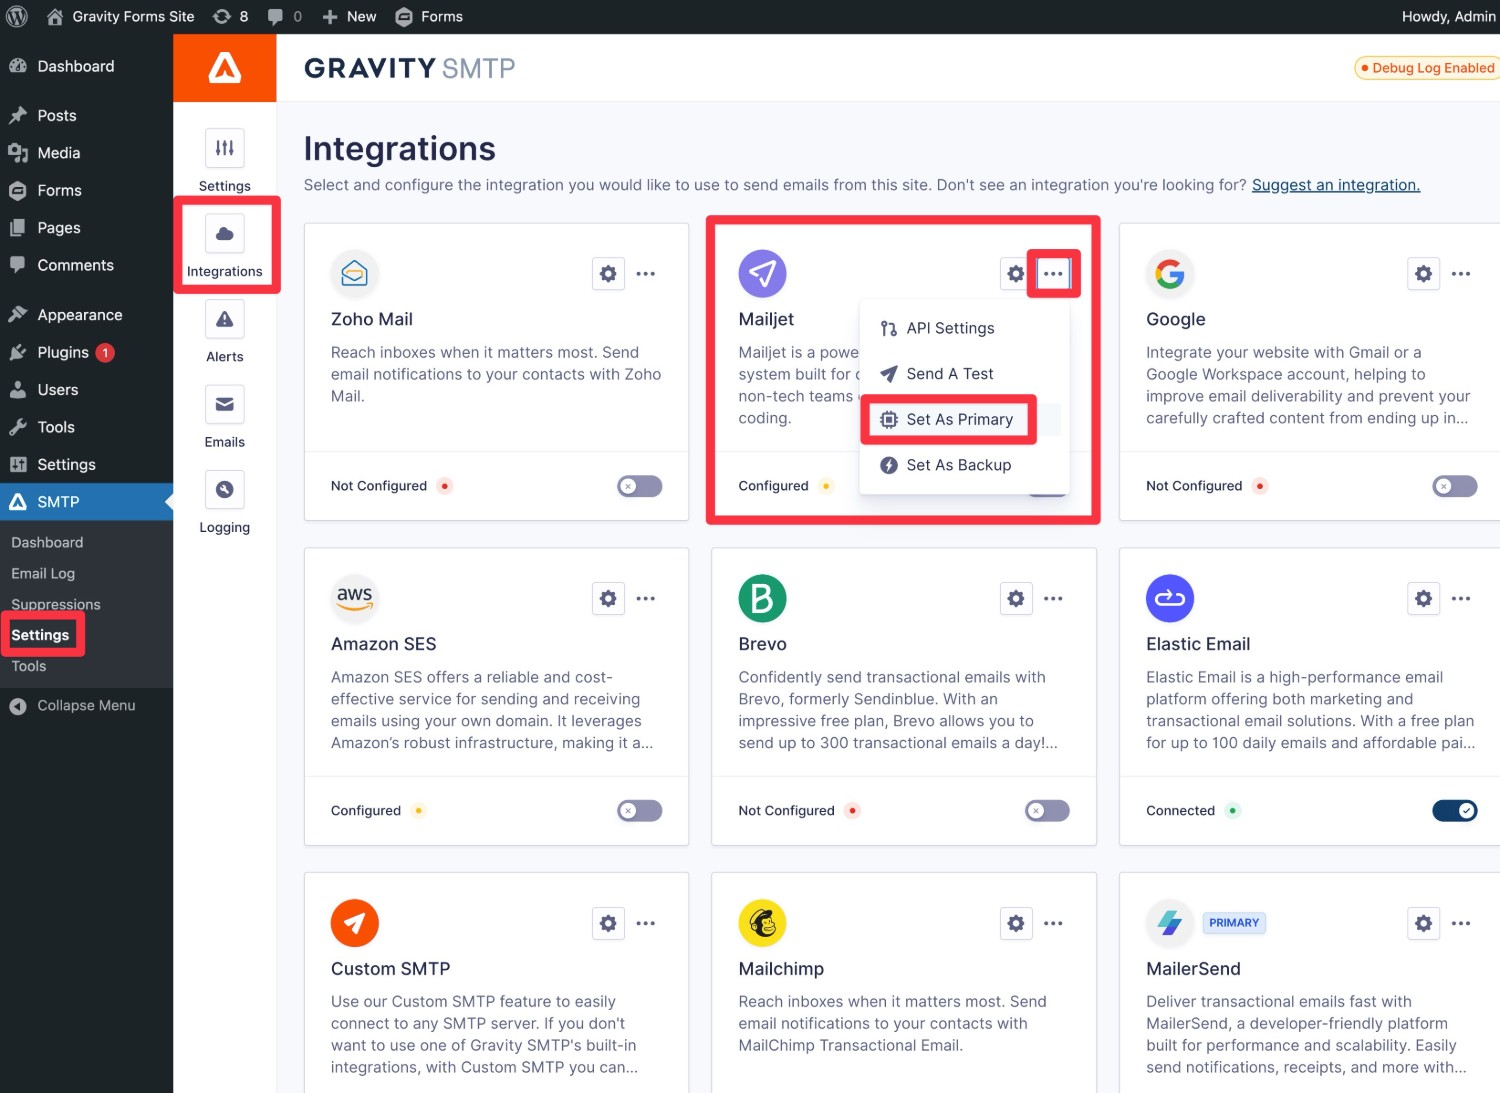Screen dimensions: 1500x1093
Task: Follow the Suggest an integration link
Action: tap(1336, 185)
